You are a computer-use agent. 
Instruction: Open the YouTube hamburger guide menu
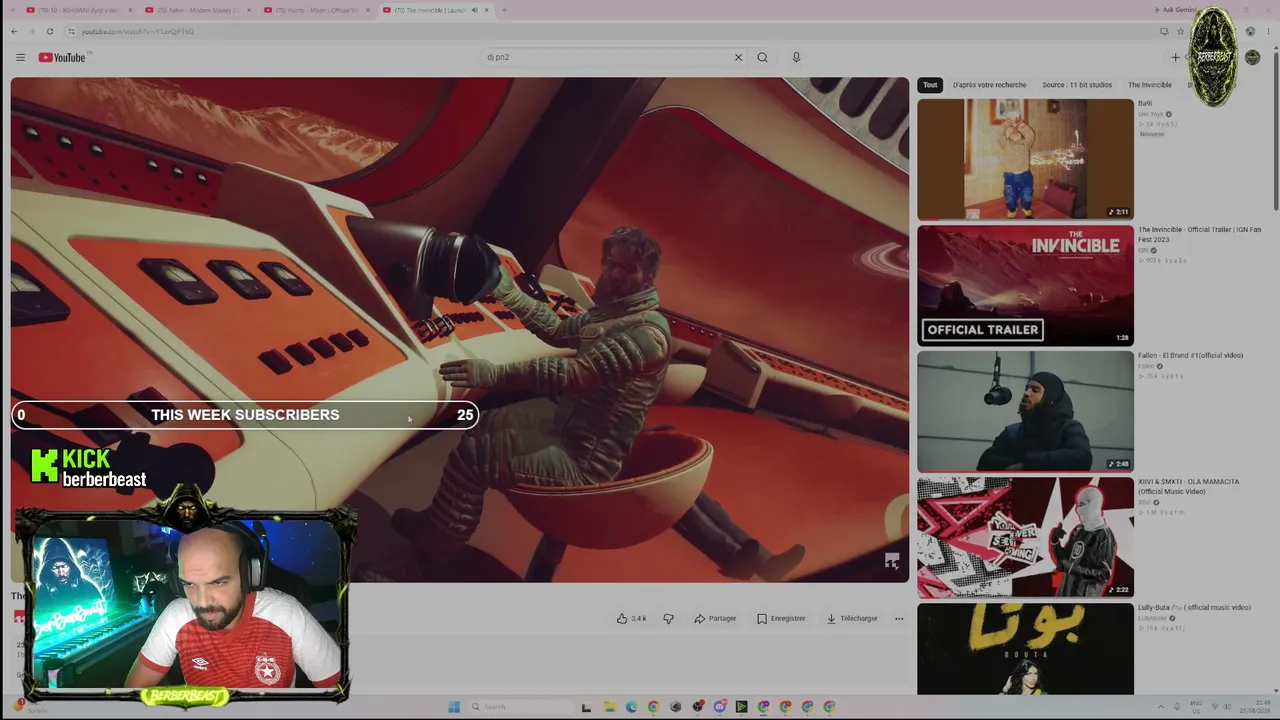[x=20, y=57]
